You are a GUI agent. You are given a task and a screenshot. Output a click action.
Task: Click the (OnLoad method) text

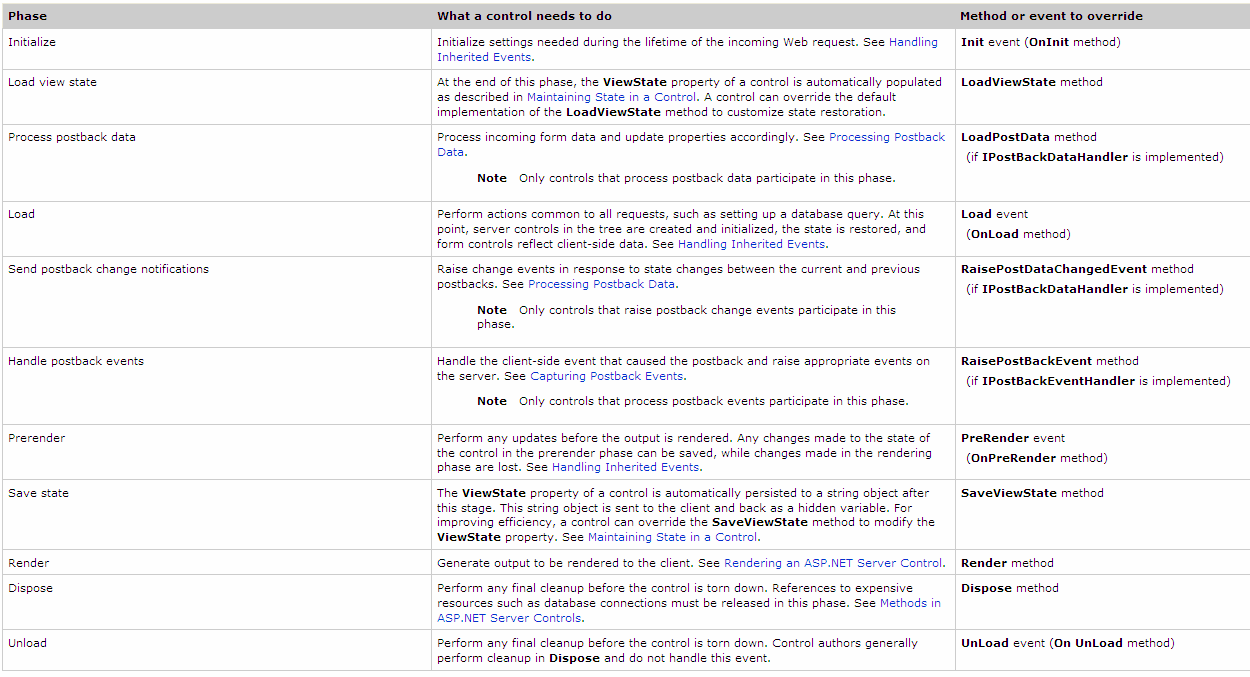1018,234
